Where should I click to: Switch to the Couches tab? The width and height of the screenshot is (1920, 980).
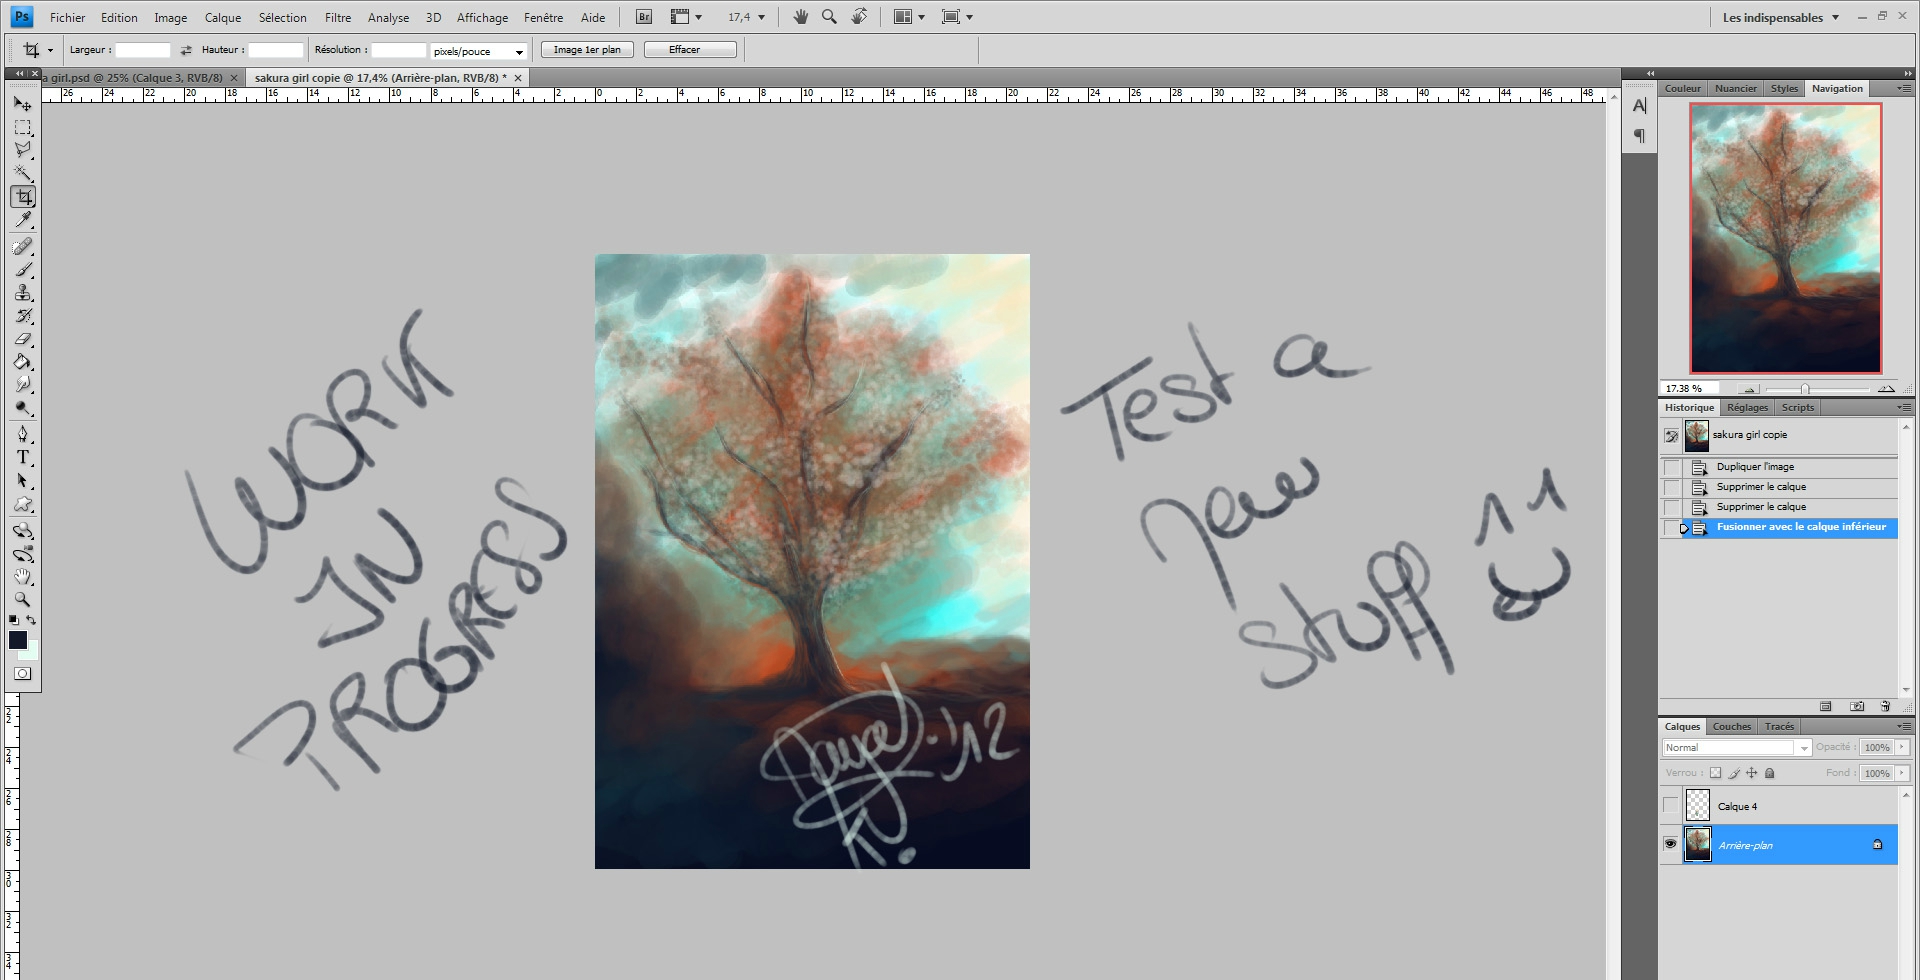1731,727
